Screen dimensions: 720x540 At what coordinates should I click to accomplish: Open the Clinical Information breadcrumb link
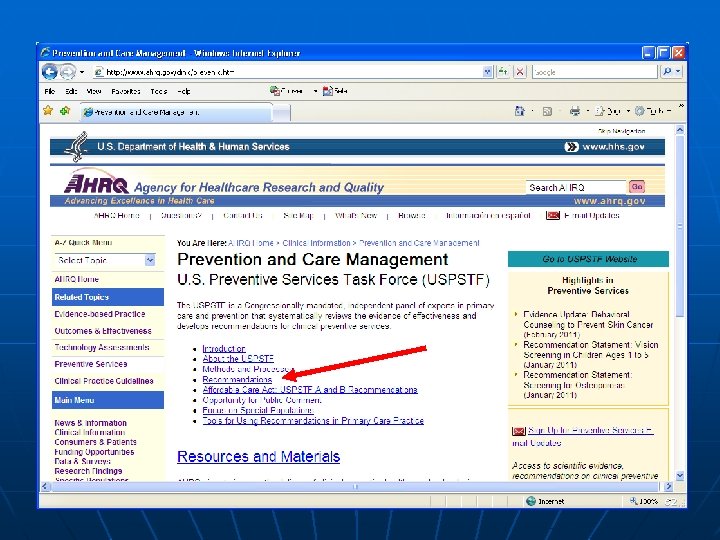[316, 243]
